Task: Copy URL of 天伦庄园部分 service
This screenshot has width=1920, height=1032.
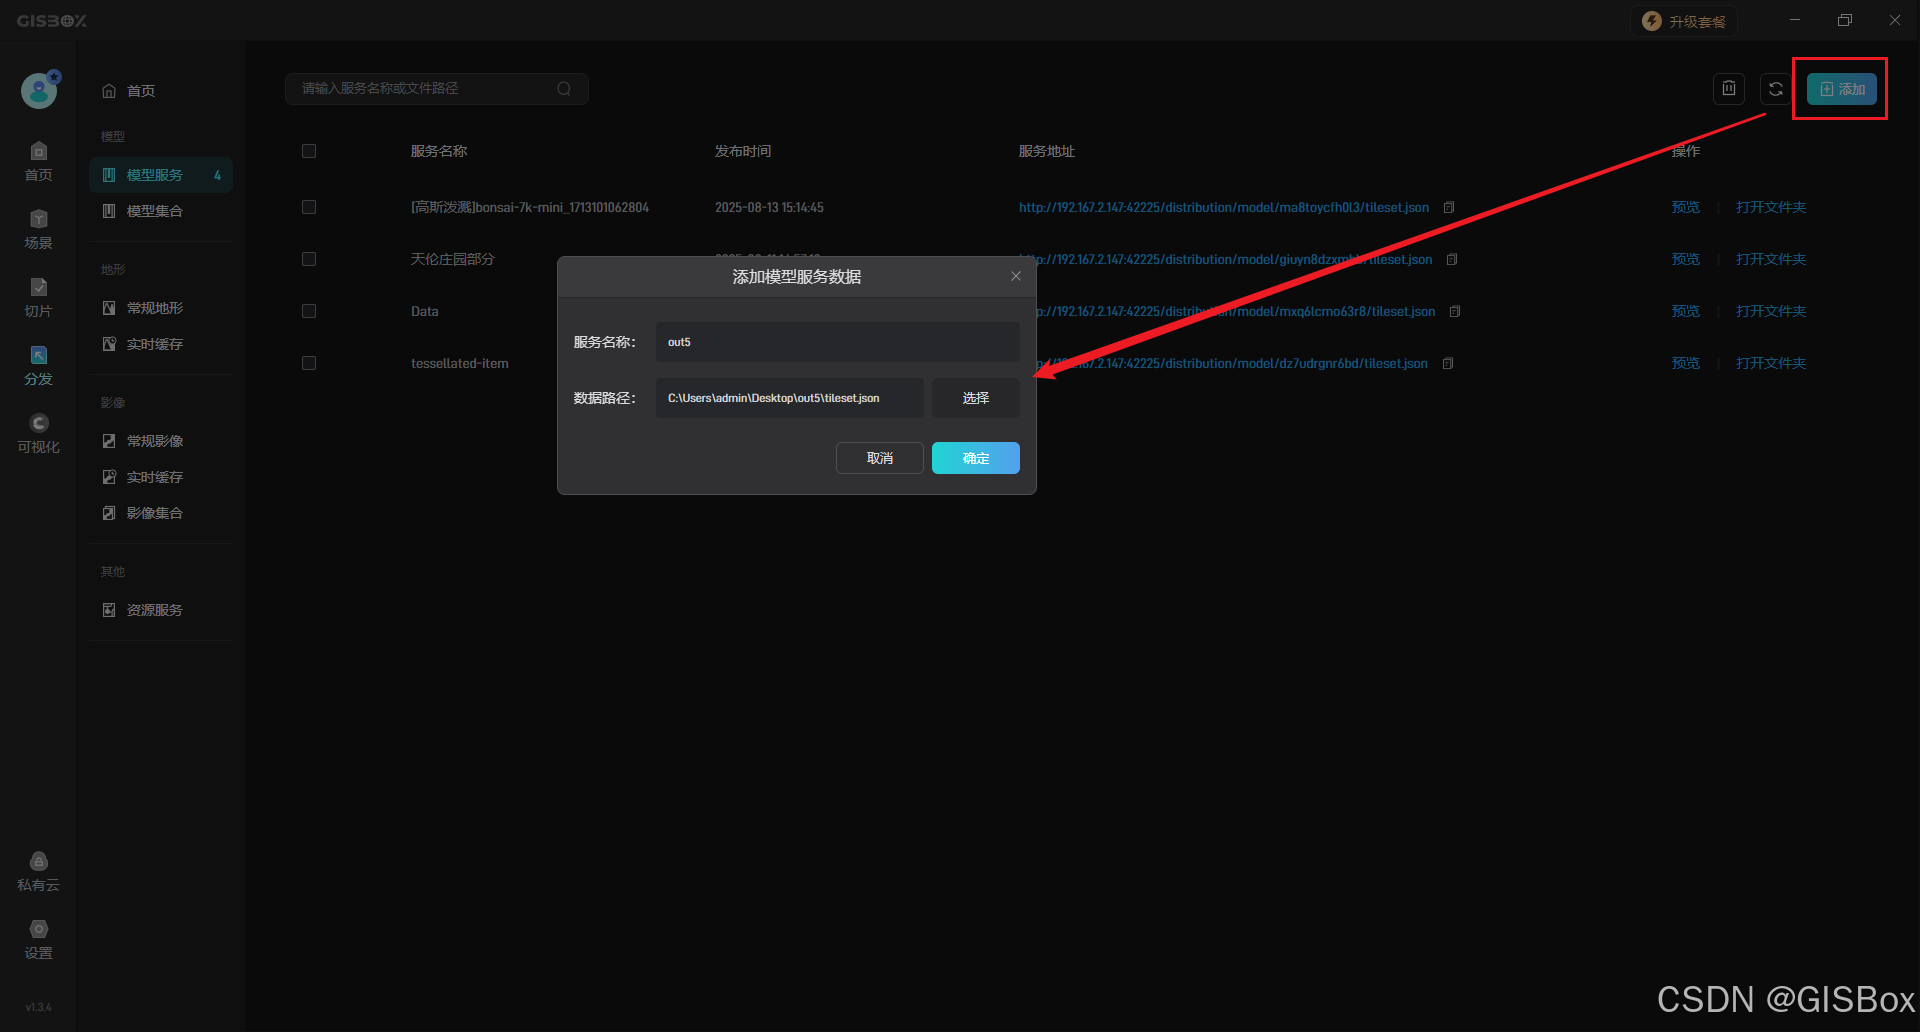Action: pos(1452,260)
